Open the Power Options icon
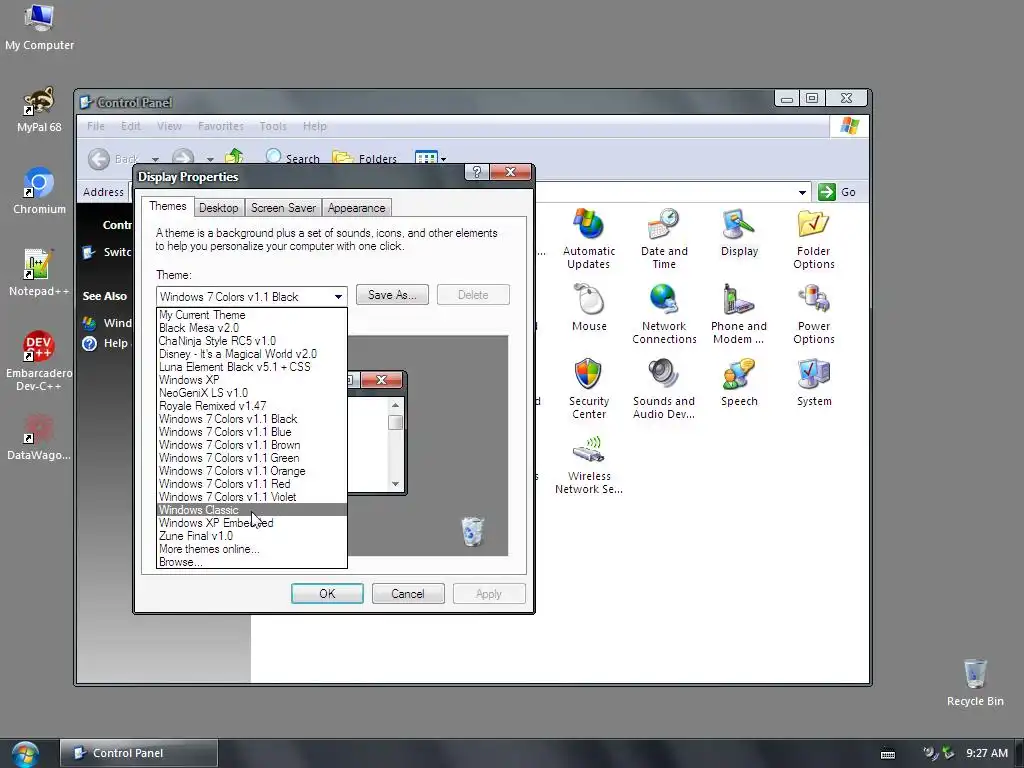 pyautogui.click(x=814, y=314)
